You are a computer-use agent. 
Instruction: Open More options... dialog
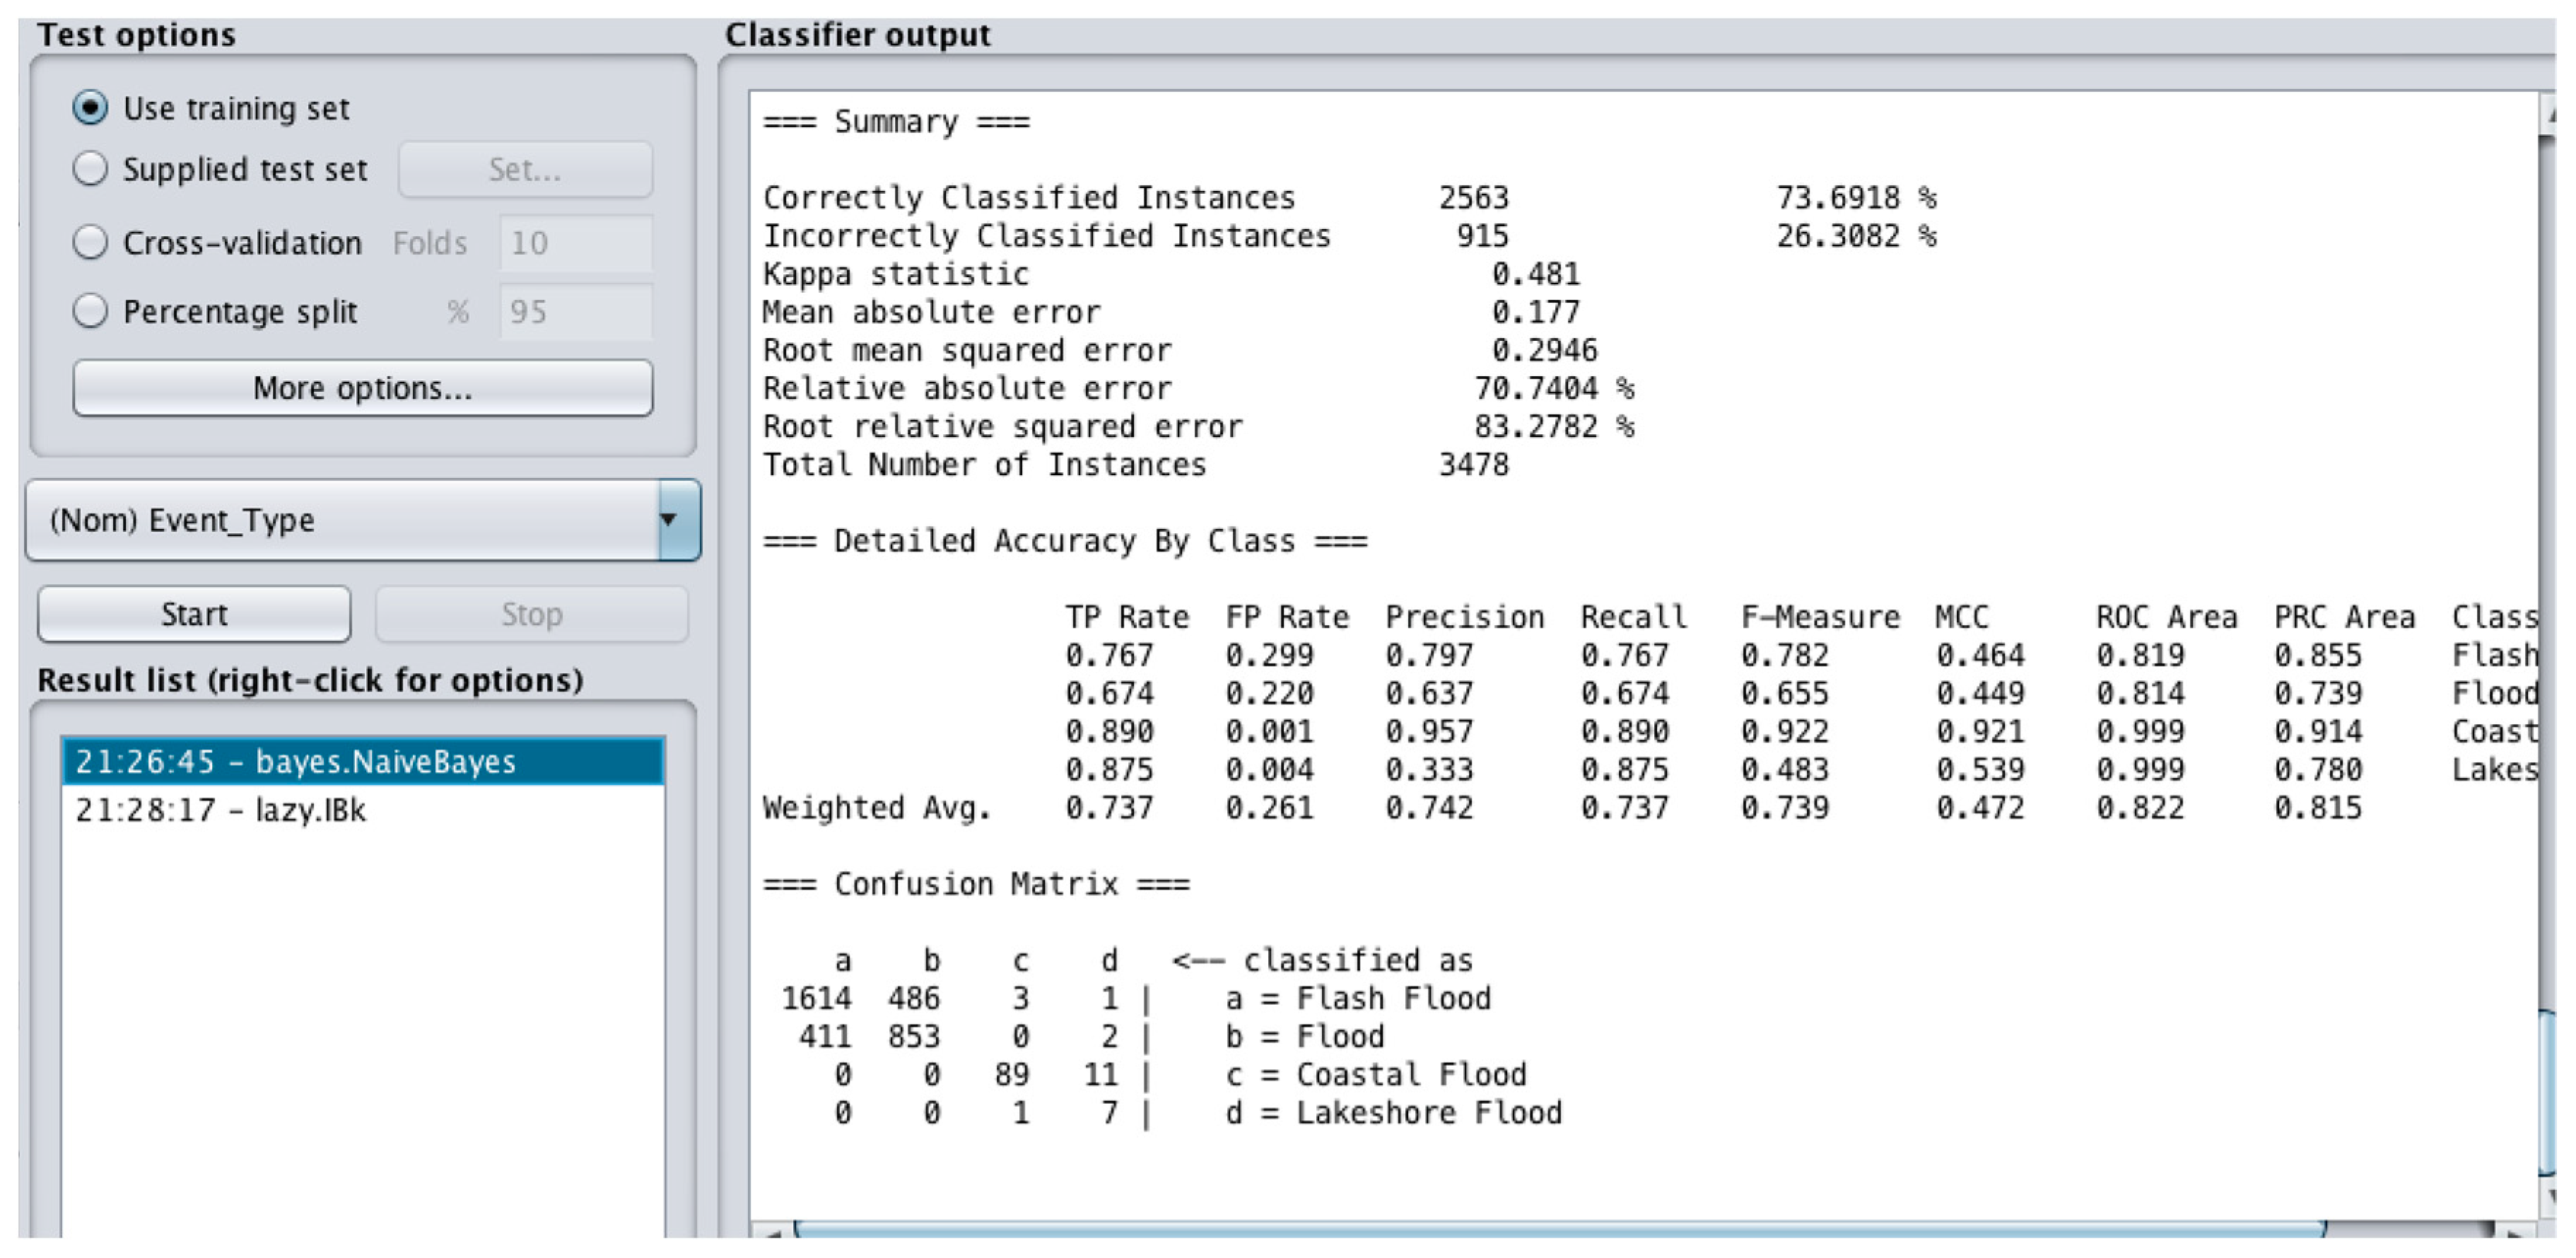point(362,388)
